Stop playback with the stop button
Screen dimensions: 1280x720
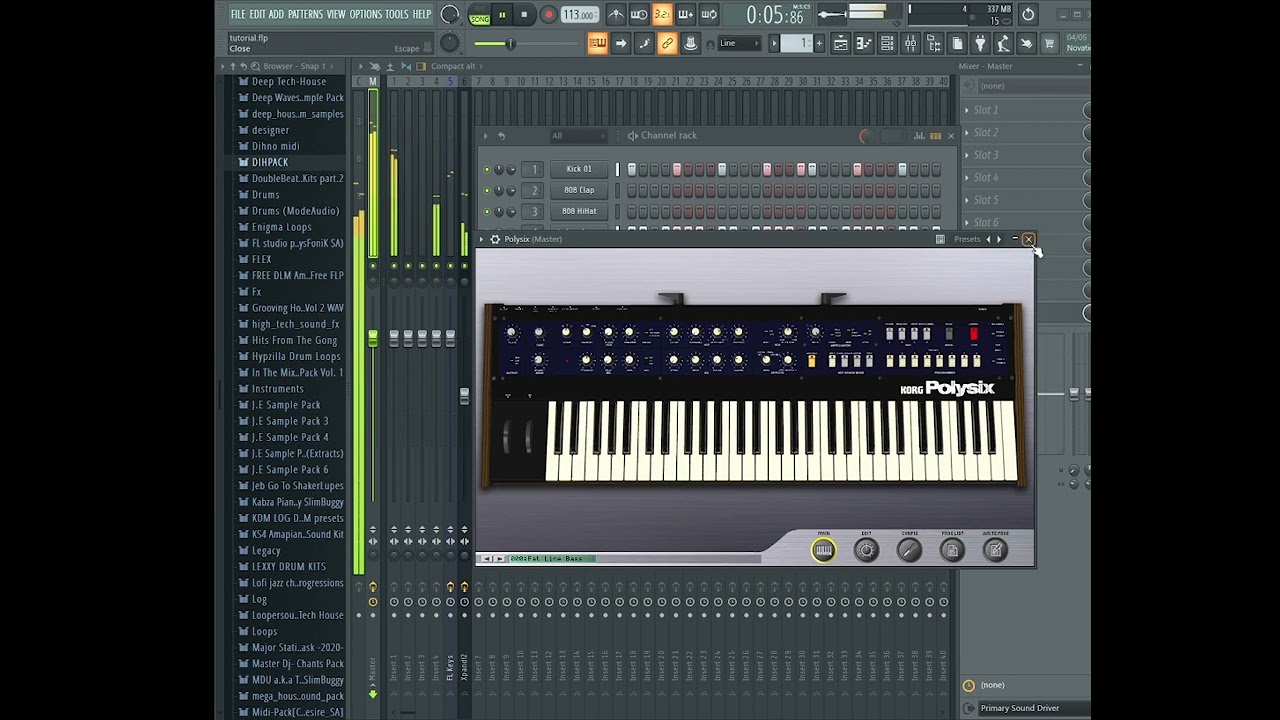tap(524, 15)
